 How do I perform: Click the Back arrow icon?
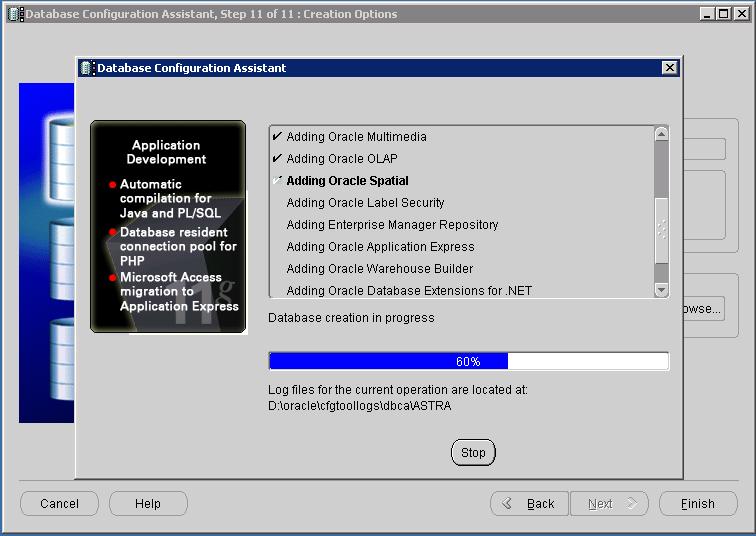pyautogui.click(x=506, y=503)
